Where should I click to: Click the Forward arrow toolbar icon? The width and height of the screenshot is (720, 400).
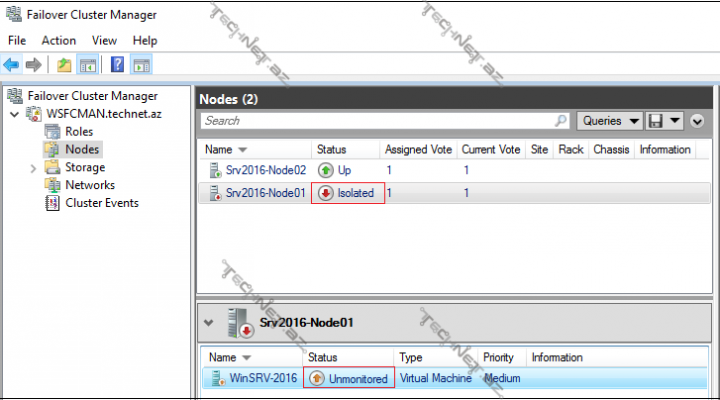pyautogui.click(x=33, y=65)
